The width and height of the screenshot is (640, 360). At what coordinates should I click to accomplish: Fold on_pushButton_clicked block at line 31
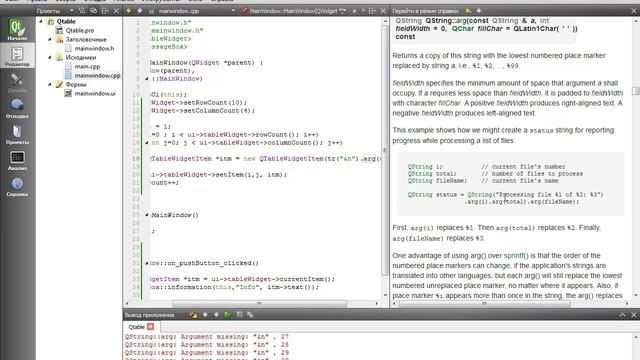[x=147, y=263]
